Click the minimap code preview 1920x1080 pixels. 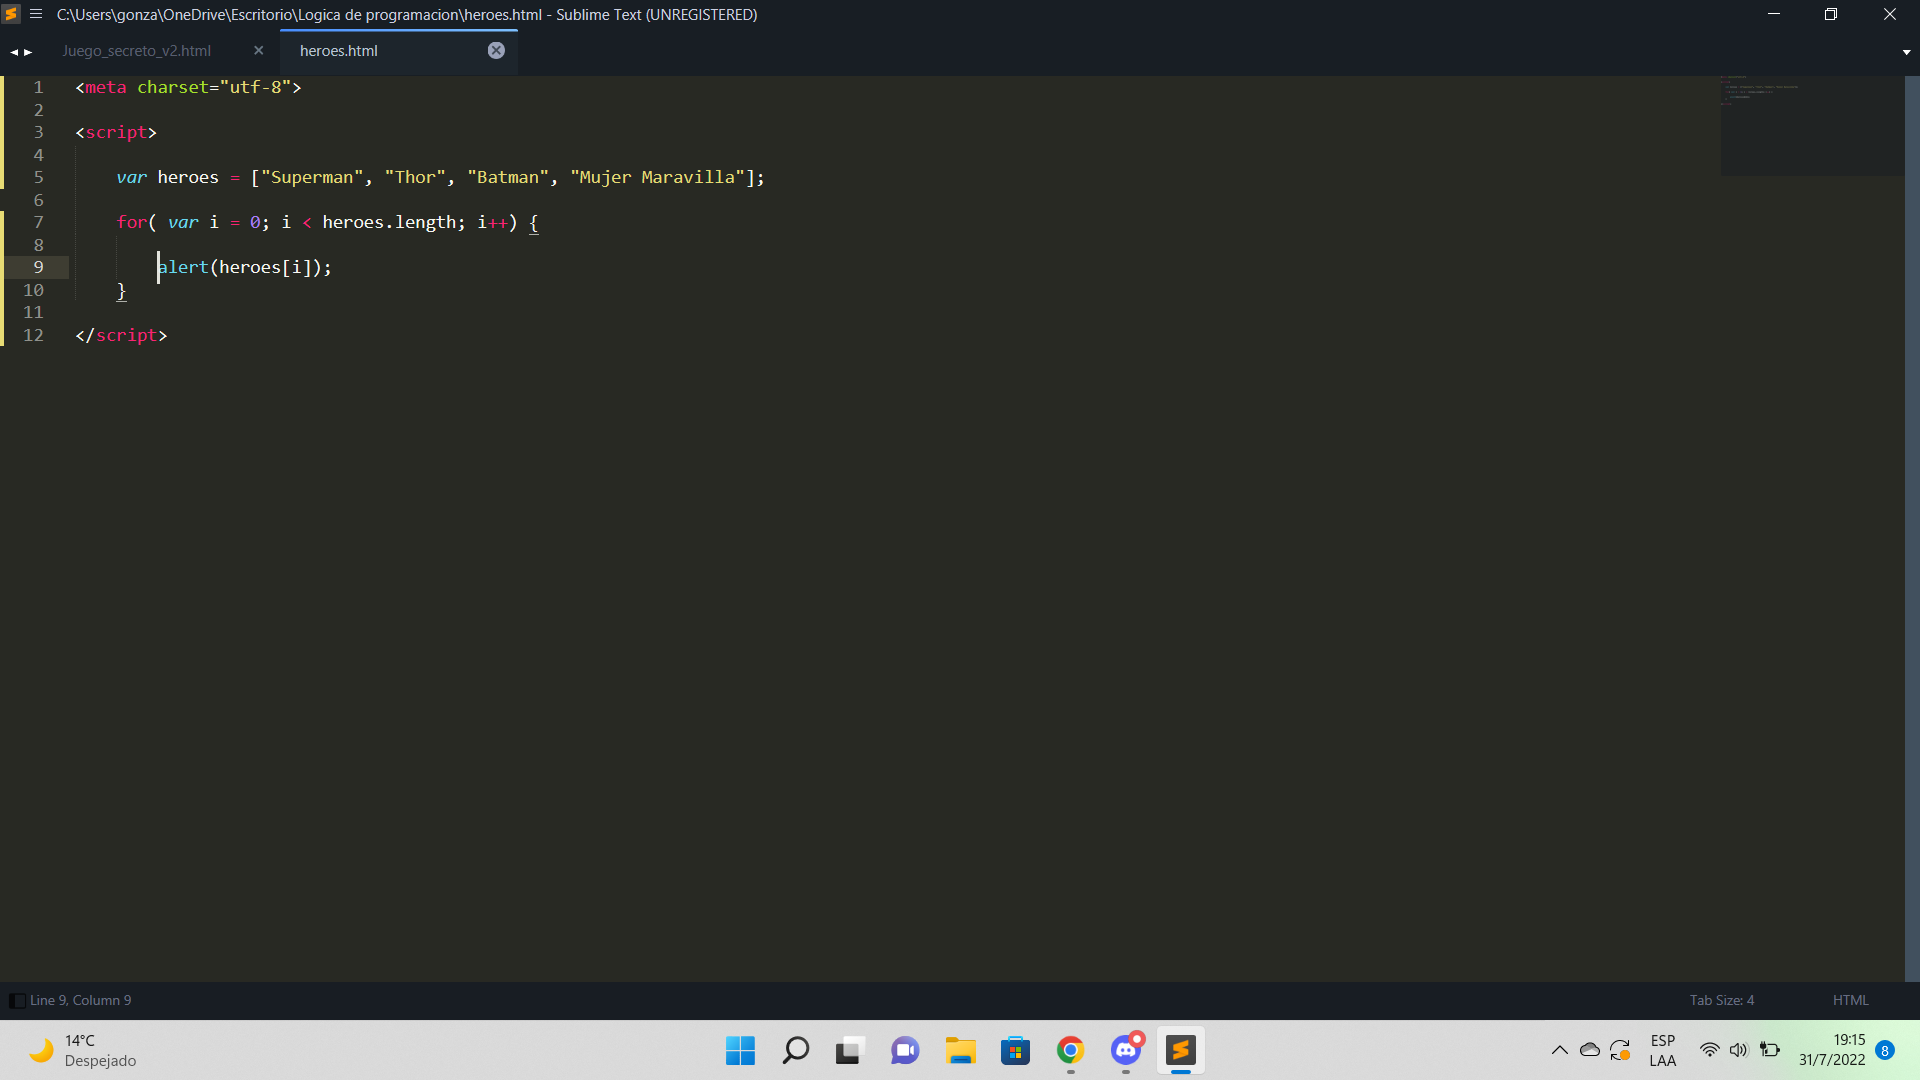point(1811,125)
